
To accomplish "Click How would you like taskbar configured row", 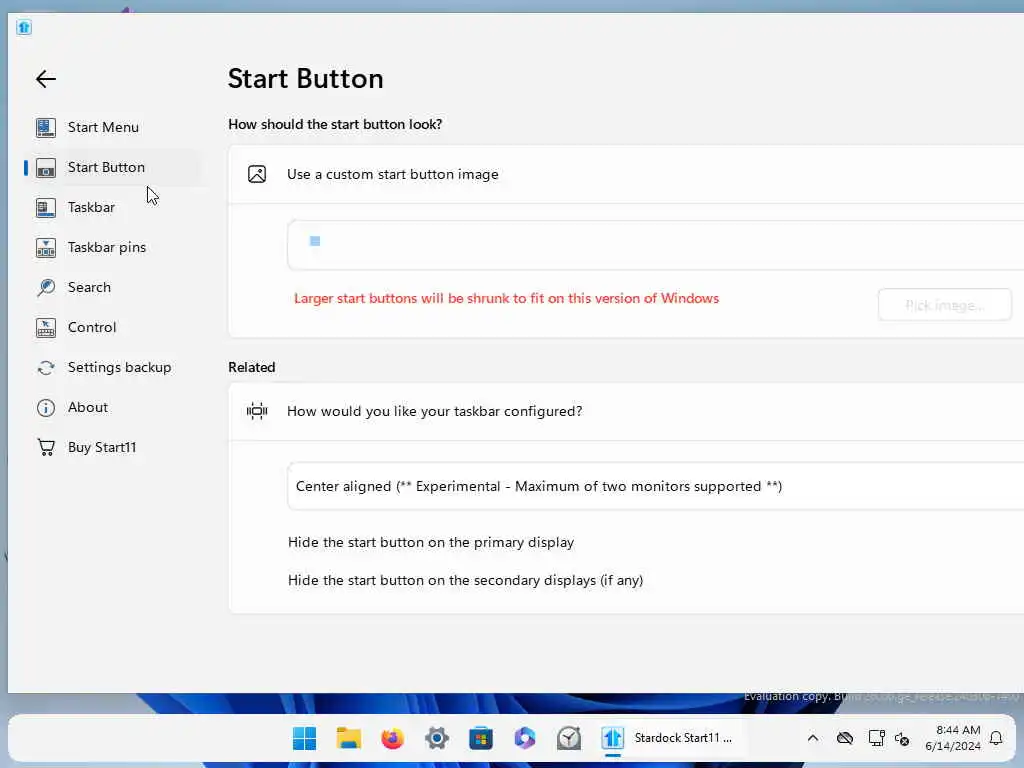I will (626, 411).
